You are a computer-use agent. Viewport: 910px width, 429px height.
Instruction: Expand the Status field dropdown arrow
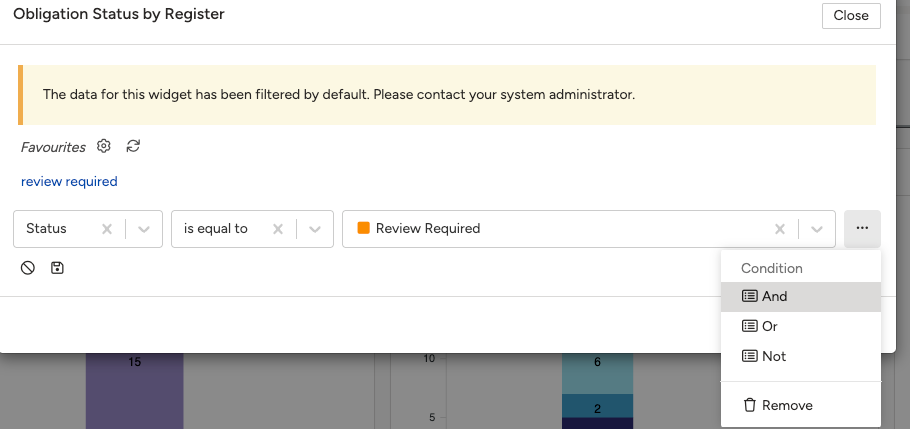[x=144, y=229]
